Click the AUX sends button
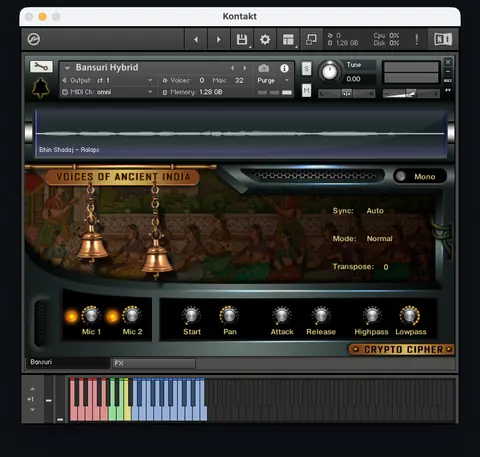Viewport: 480px width, 457px height. click(448, 81)
